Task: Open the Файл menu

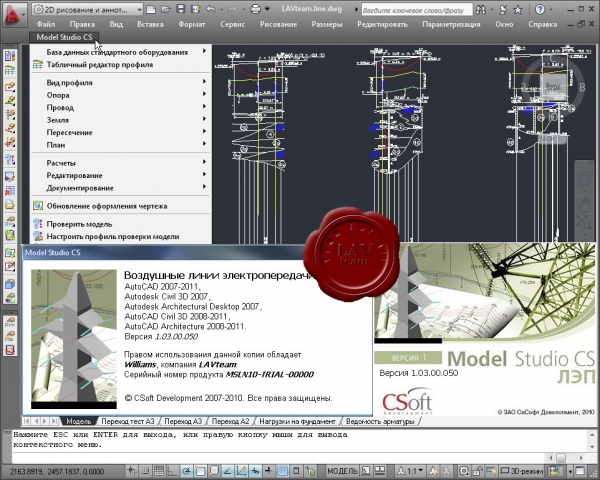Action: (46, 24)
